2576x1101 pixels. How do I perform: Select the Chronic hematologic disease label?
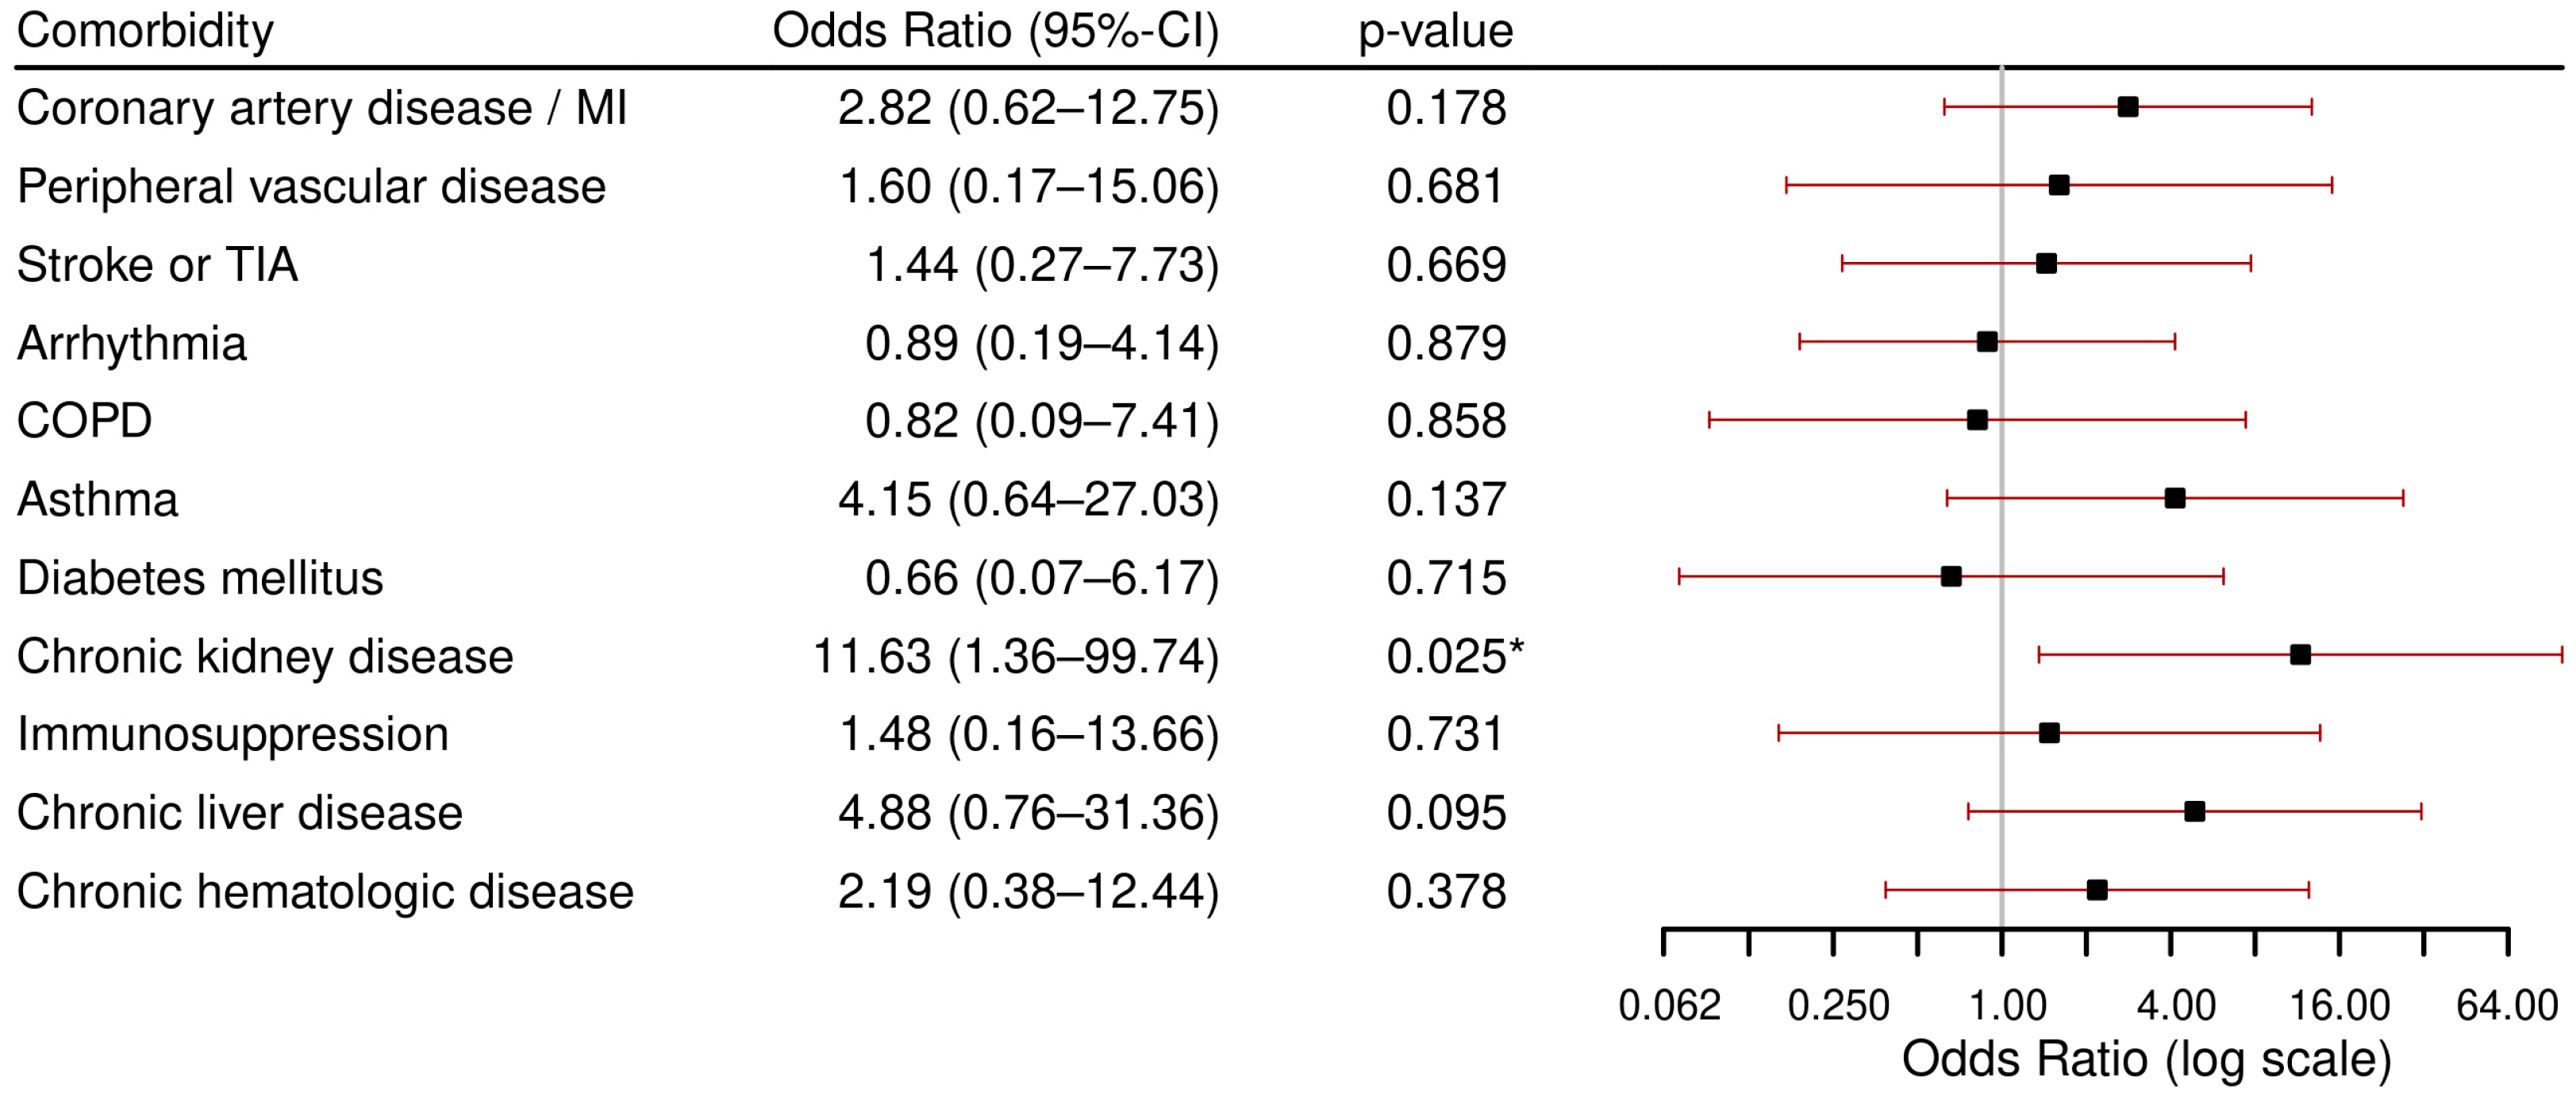(x=325, y=891)
